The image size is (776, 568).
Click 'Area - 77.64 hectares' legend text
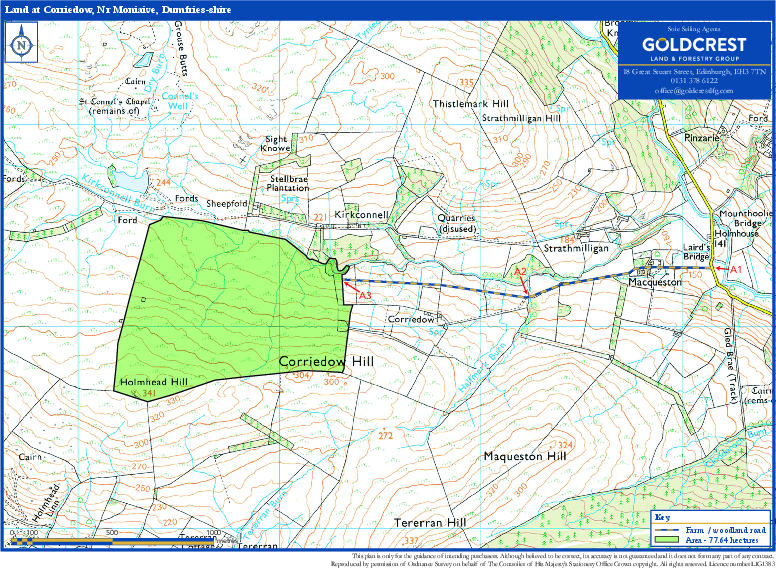(722, 540)
